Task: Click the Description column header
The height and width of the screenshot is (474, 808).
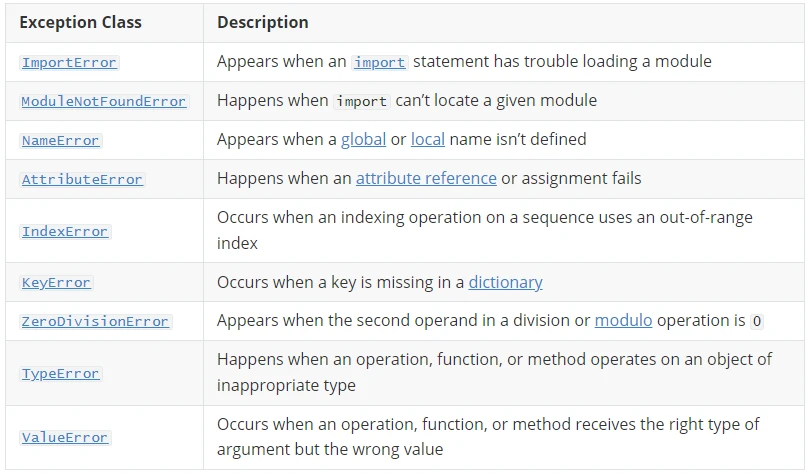Action: [x=262, y=21]
